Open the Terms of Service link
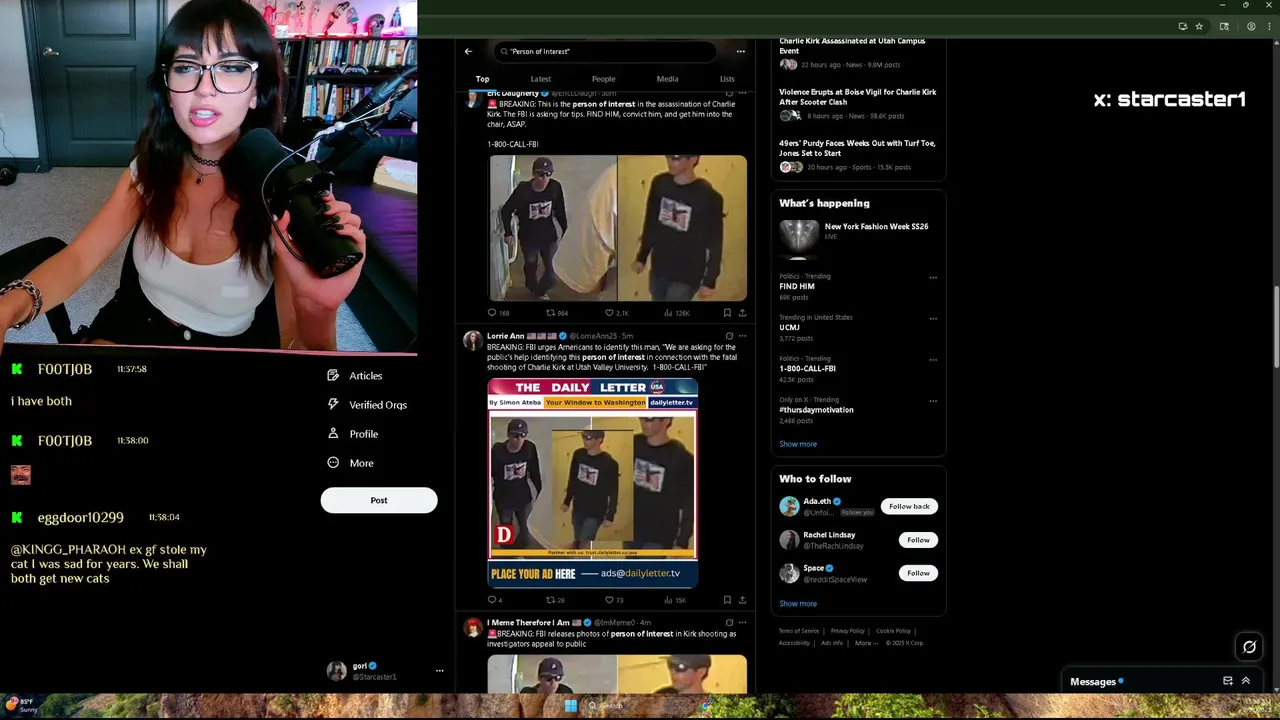Screen dimensions: 1280x720 [799, 631]
